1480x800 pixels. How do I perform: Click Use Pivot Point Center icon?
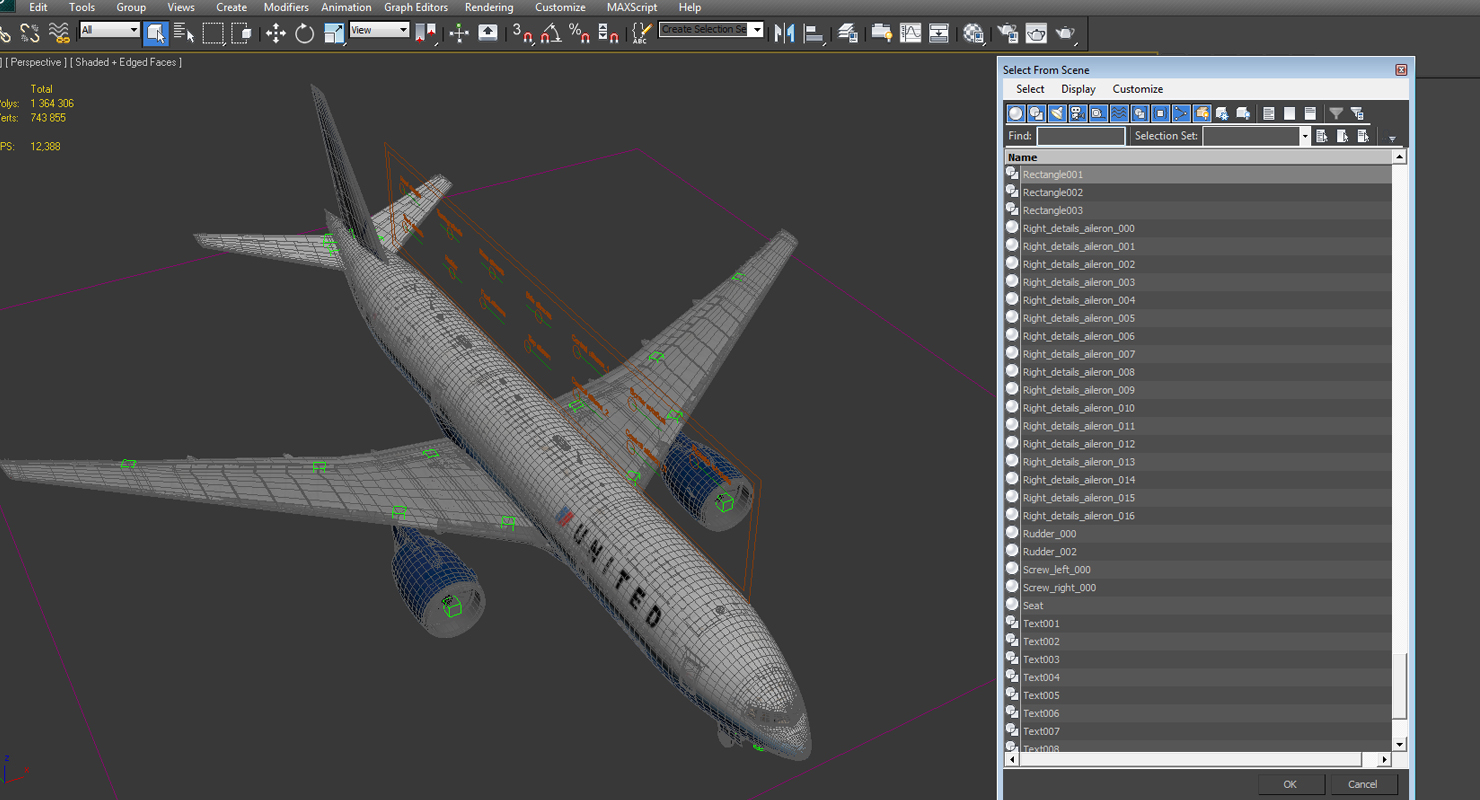425,33
